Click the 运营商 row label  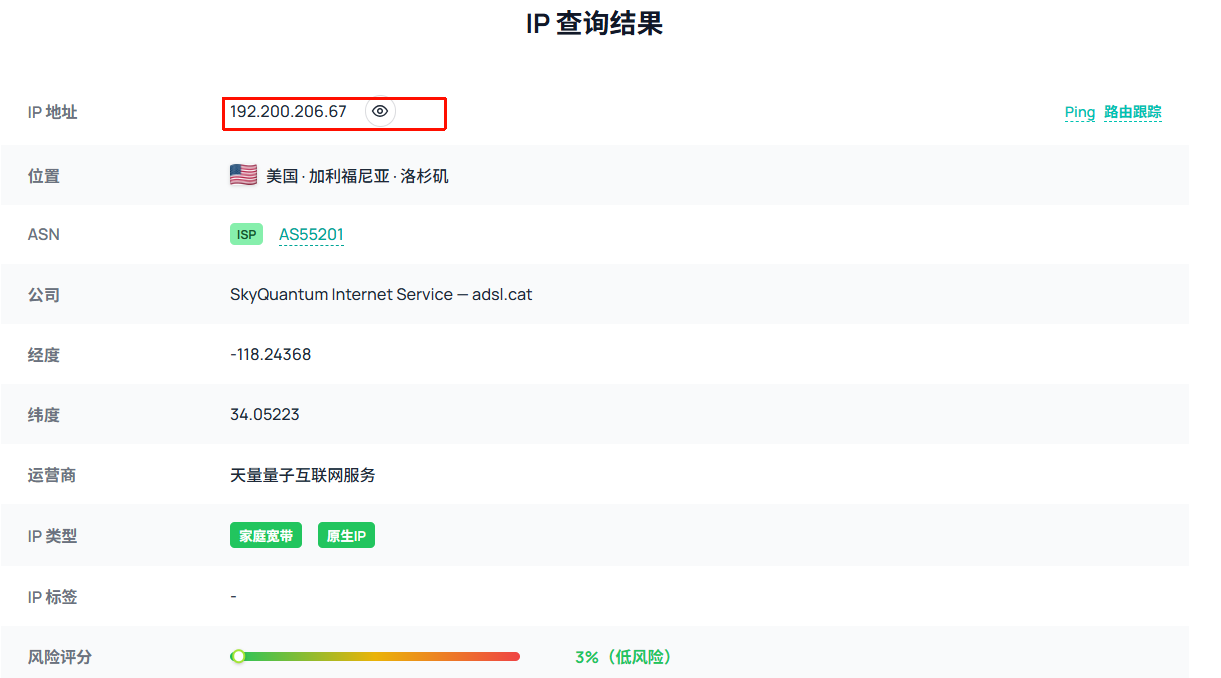pos(52,475)
